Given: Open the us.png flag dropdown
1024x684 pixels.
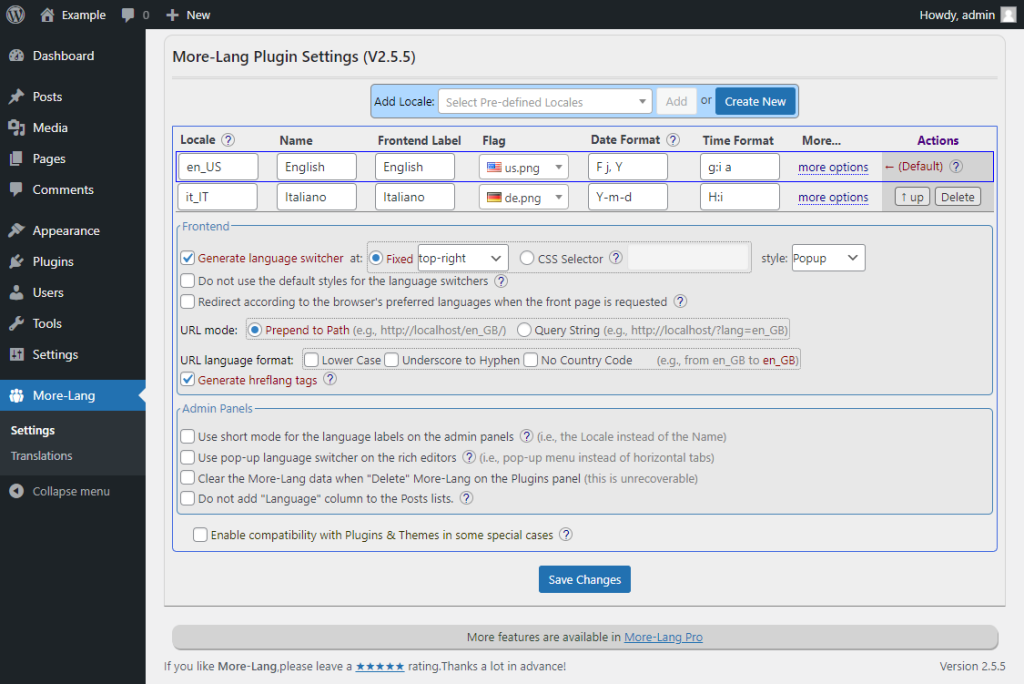Looking at the screenshot, I should pyautogui.click(x=524, y=167).
